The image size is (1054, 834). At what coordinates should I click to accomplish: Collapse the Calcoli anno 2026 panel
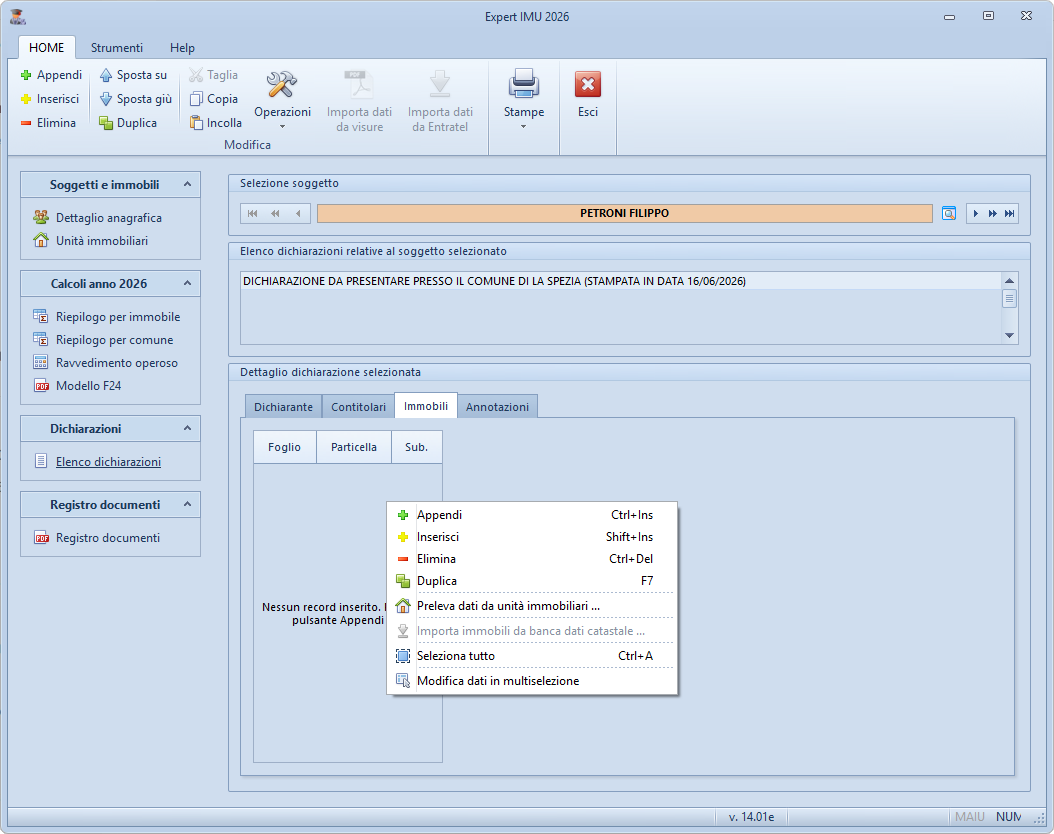(x=185, y=284)
